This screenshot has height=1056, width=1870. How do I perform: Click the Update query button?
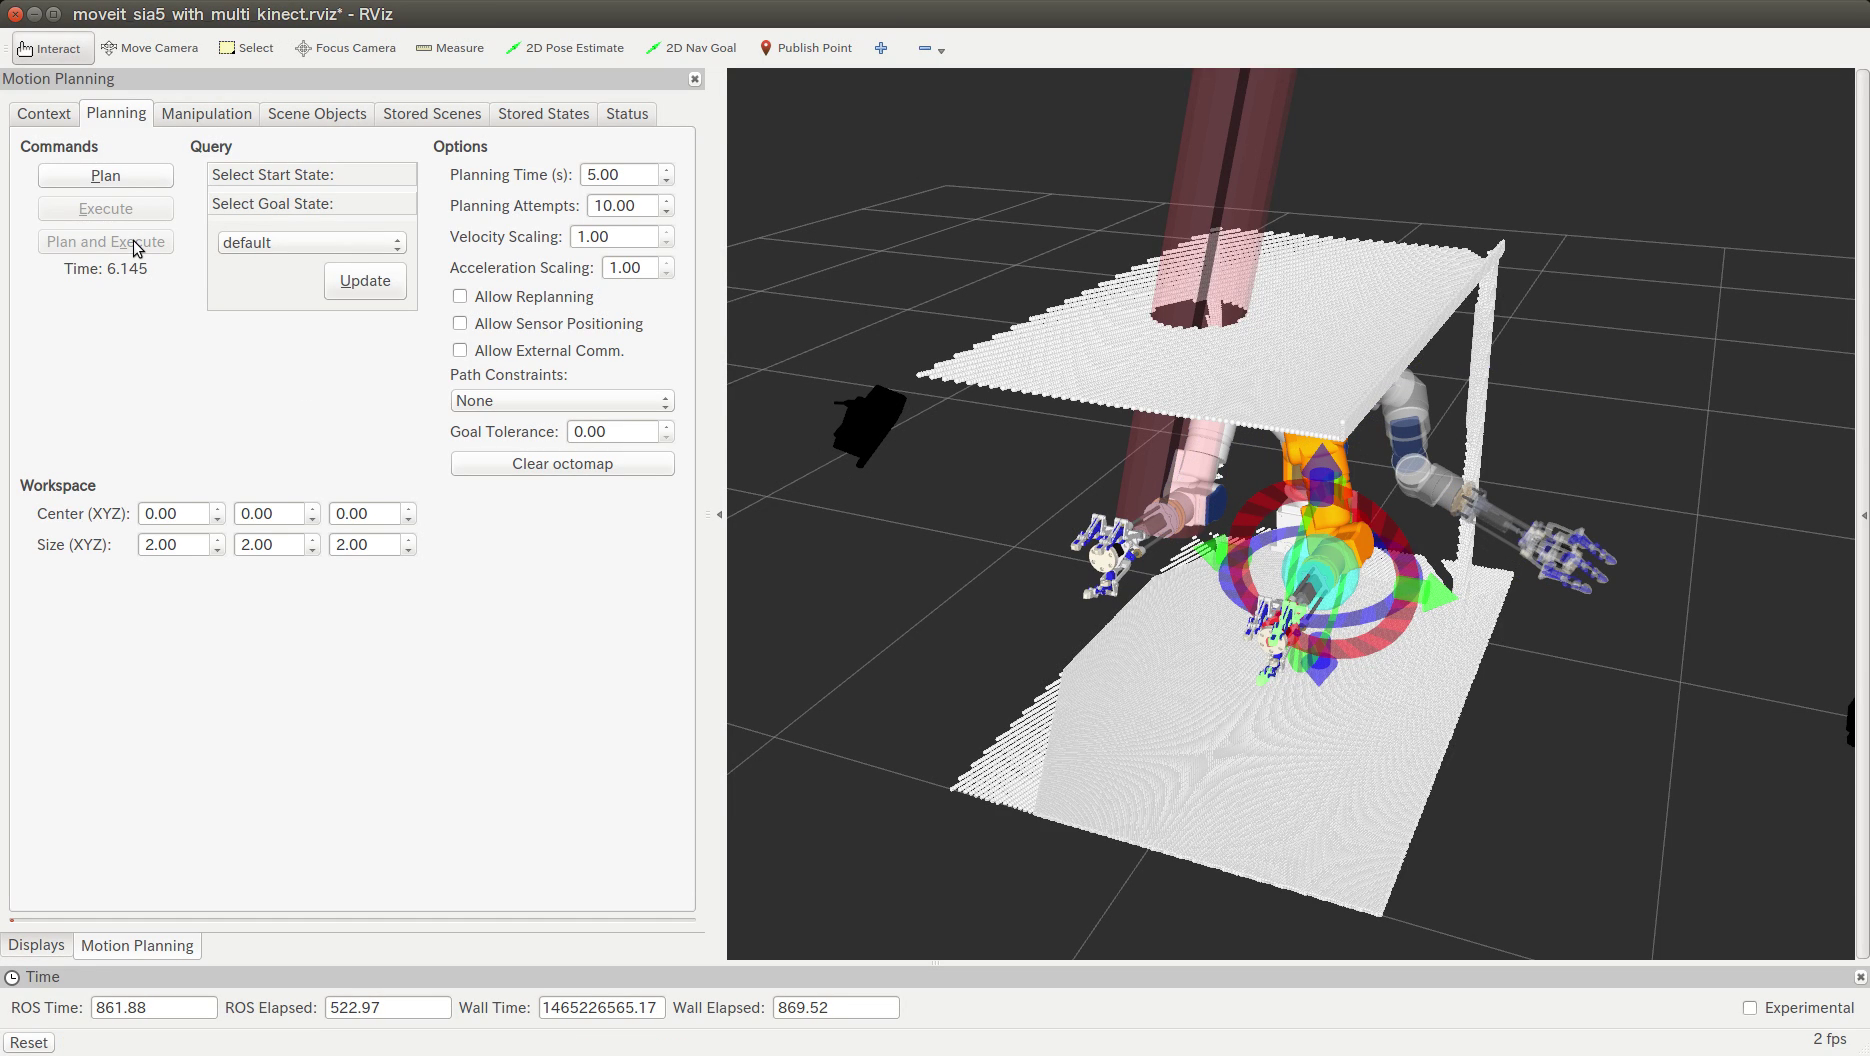click(365, 281)
